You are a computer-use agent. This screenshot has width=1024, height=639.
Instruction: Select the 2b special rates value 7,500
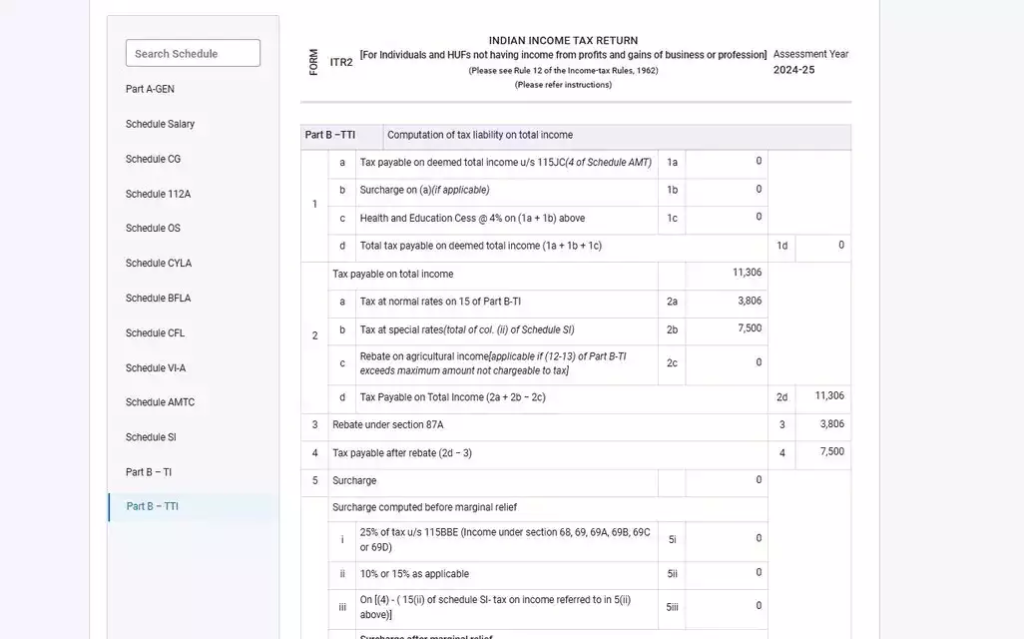point(726,328)
